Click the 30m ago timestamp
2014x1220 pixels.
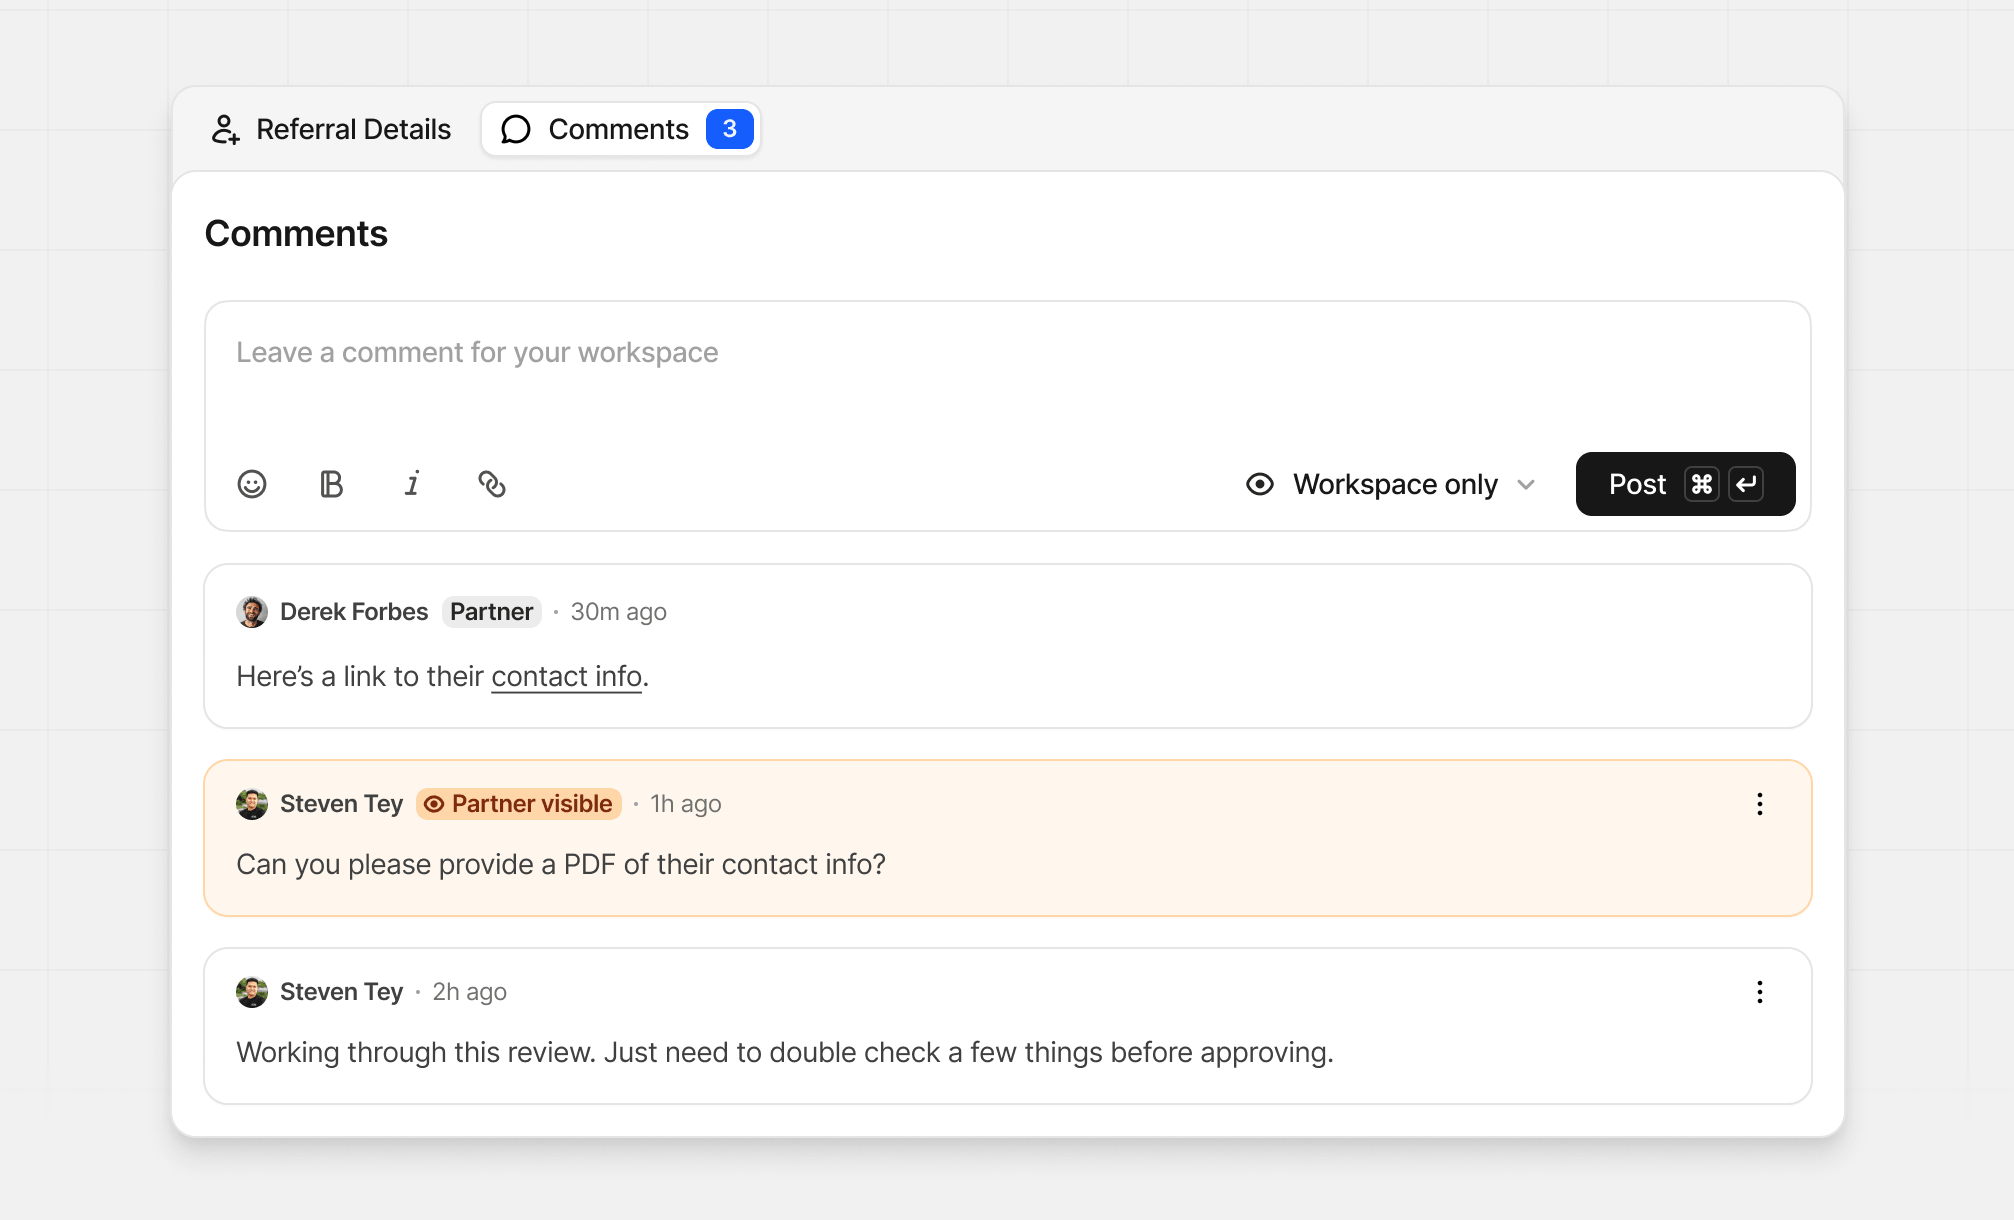[619, 612]
